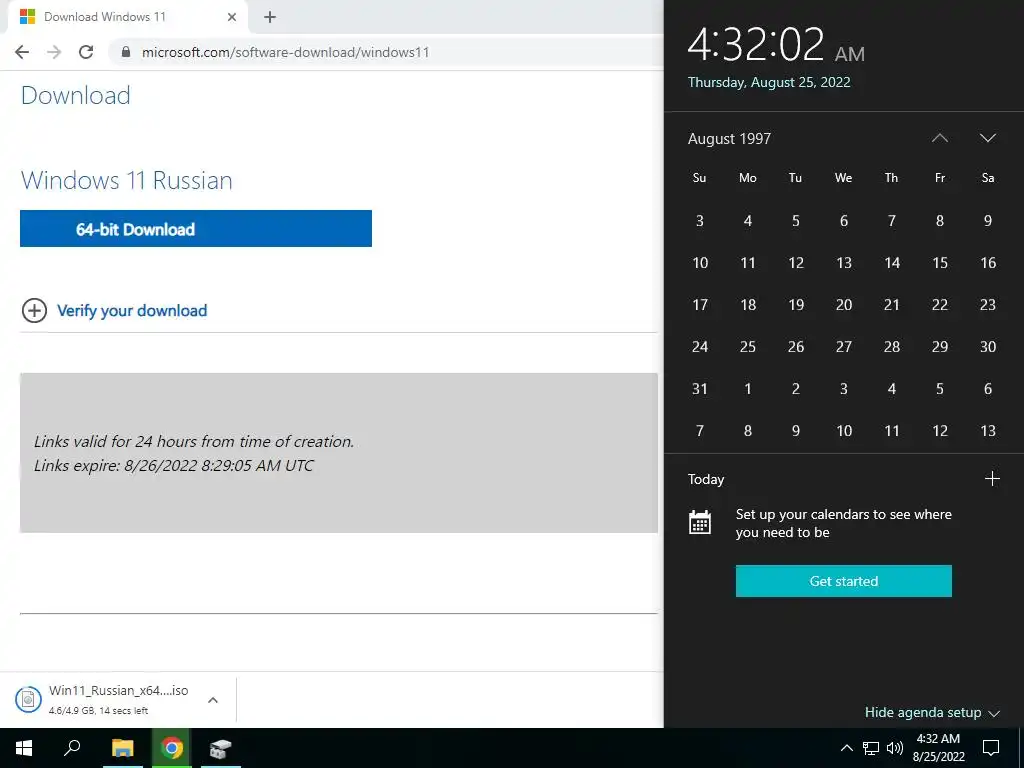1024x768 pixels.
Task: Show hidden tray icons chevron
Action: coord(846,748)
